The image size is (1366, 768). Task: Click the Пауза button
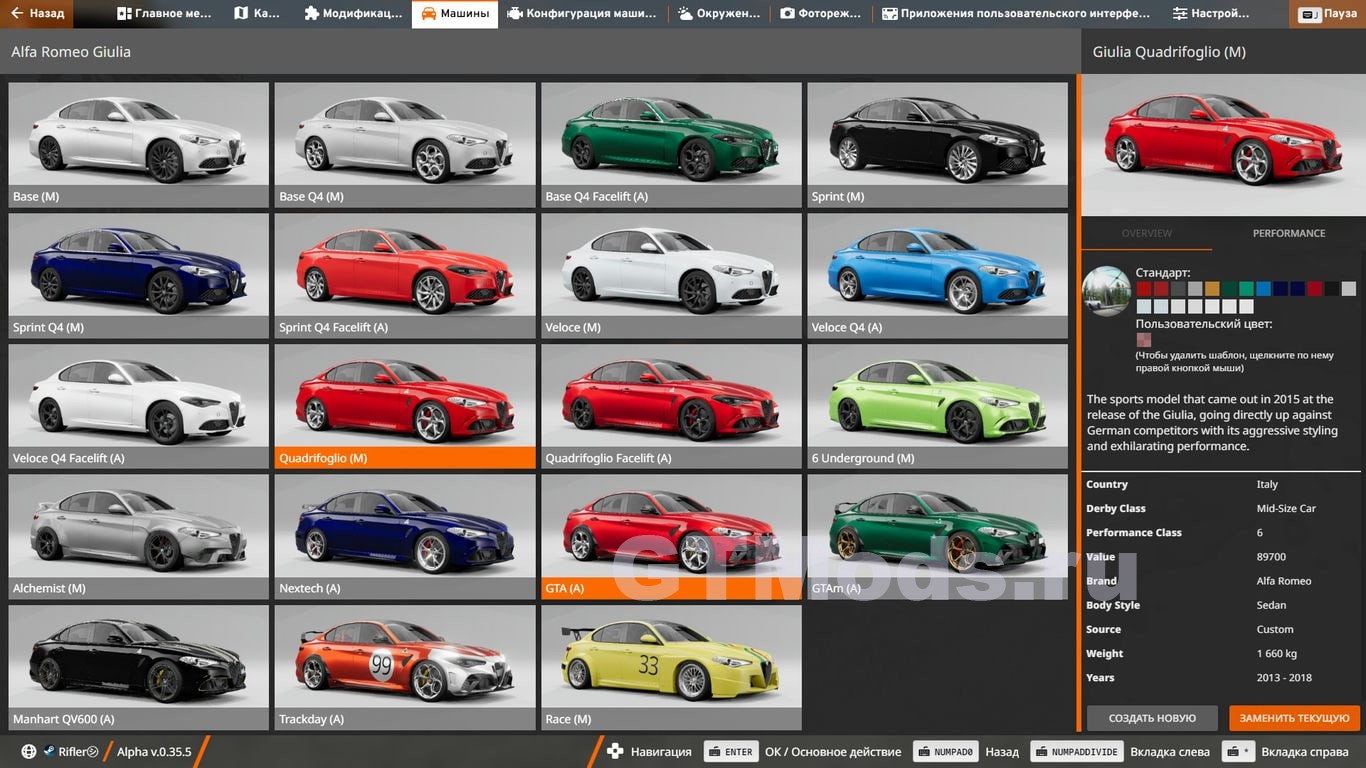[1329, 14]
